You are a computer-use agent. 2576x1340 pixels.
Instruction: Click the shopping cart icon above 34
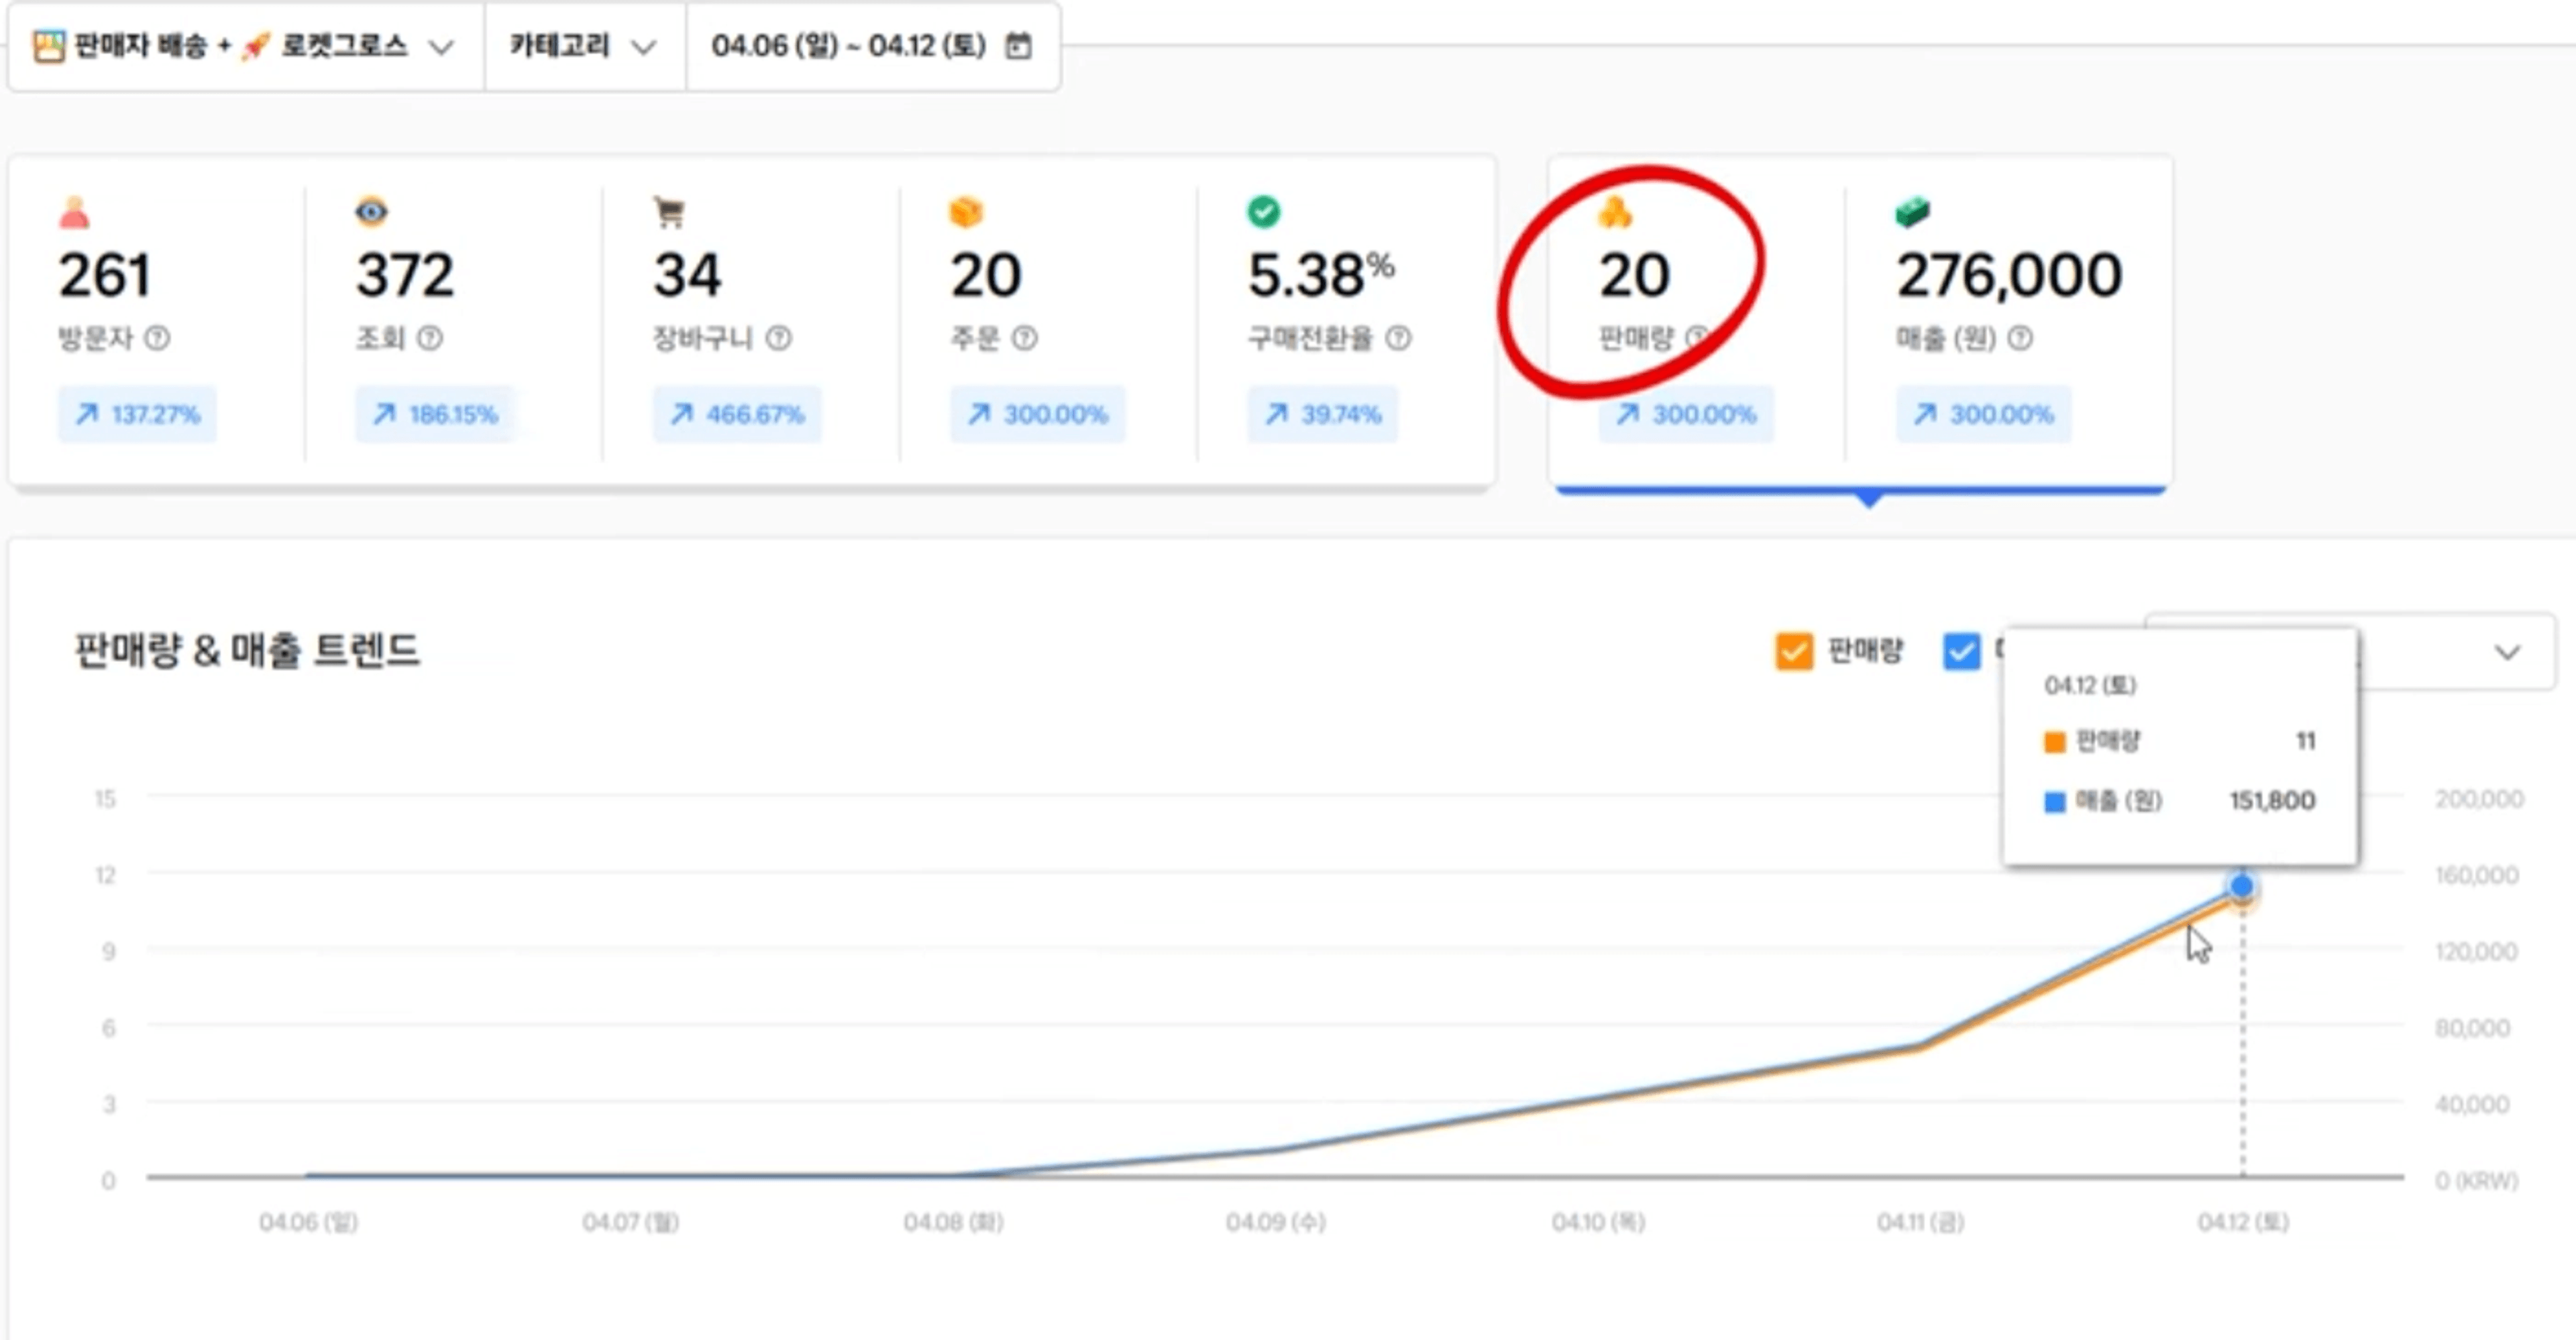[669, 212]
